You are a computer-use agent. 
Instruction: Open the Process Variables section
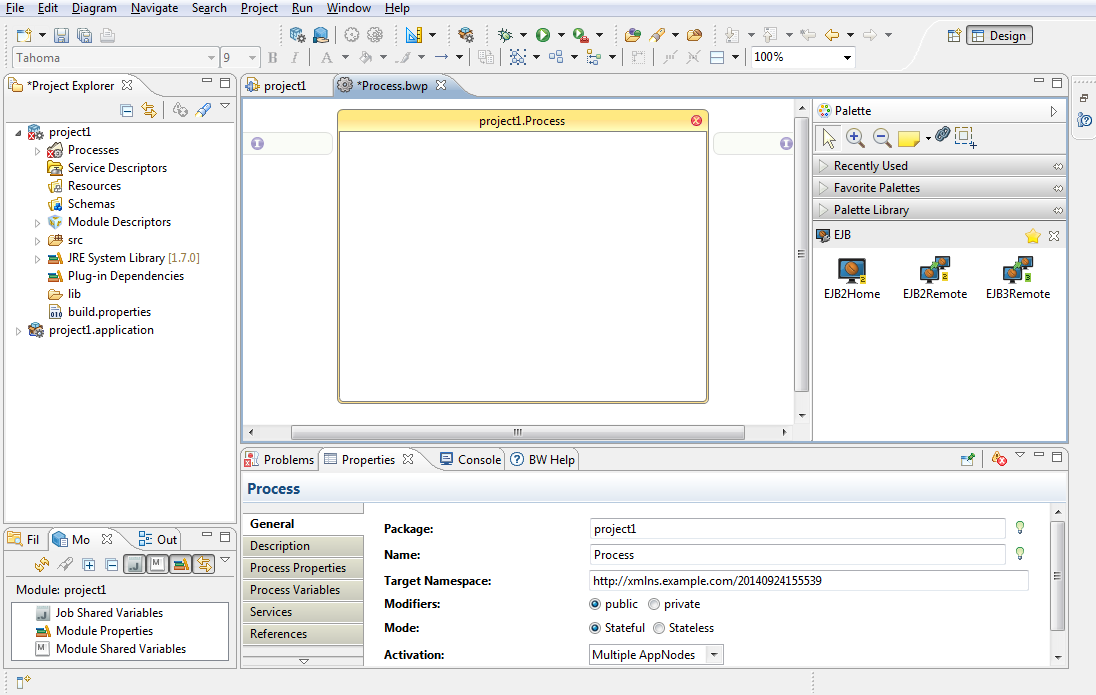[x=295, y=590]
